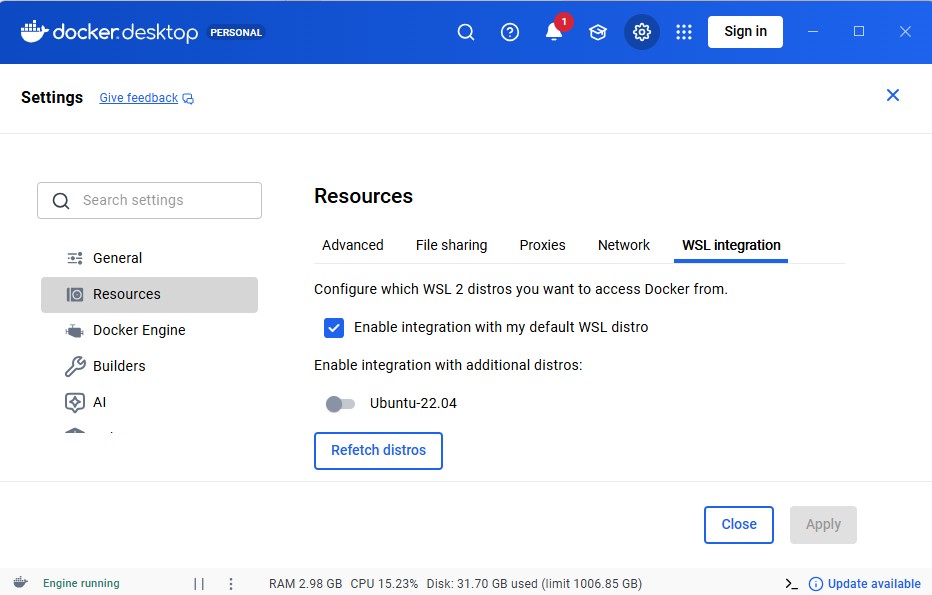Click the General sliders icon in the sidebar
The height and width of the screenshot is (595, 932).
[x=75, y=258]
